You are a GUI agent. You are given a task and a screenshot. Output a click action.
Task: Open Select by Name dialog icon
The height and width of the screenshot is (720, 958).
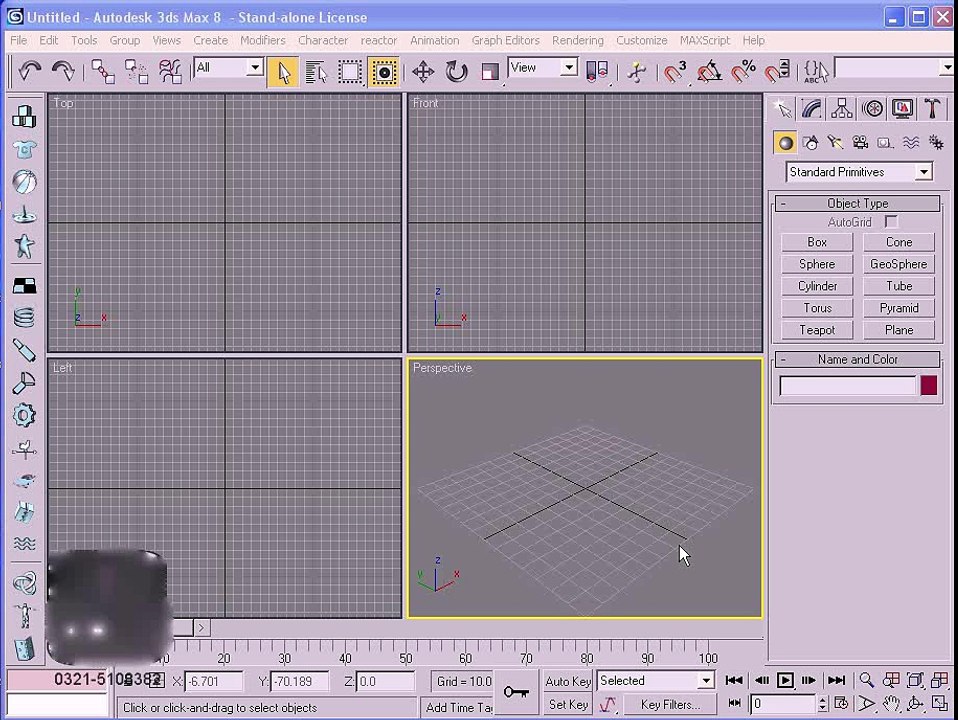(316, 72)
